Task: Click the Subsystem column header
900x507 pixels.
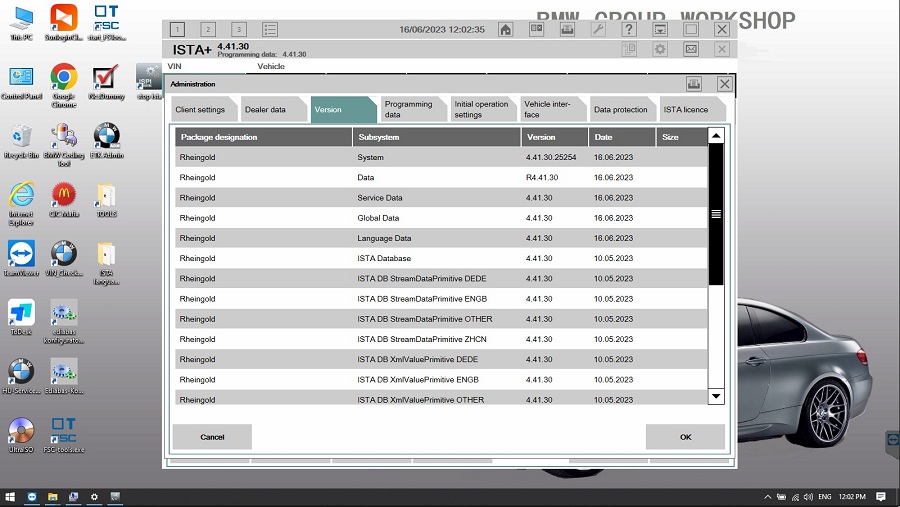Action: (436, 137)
